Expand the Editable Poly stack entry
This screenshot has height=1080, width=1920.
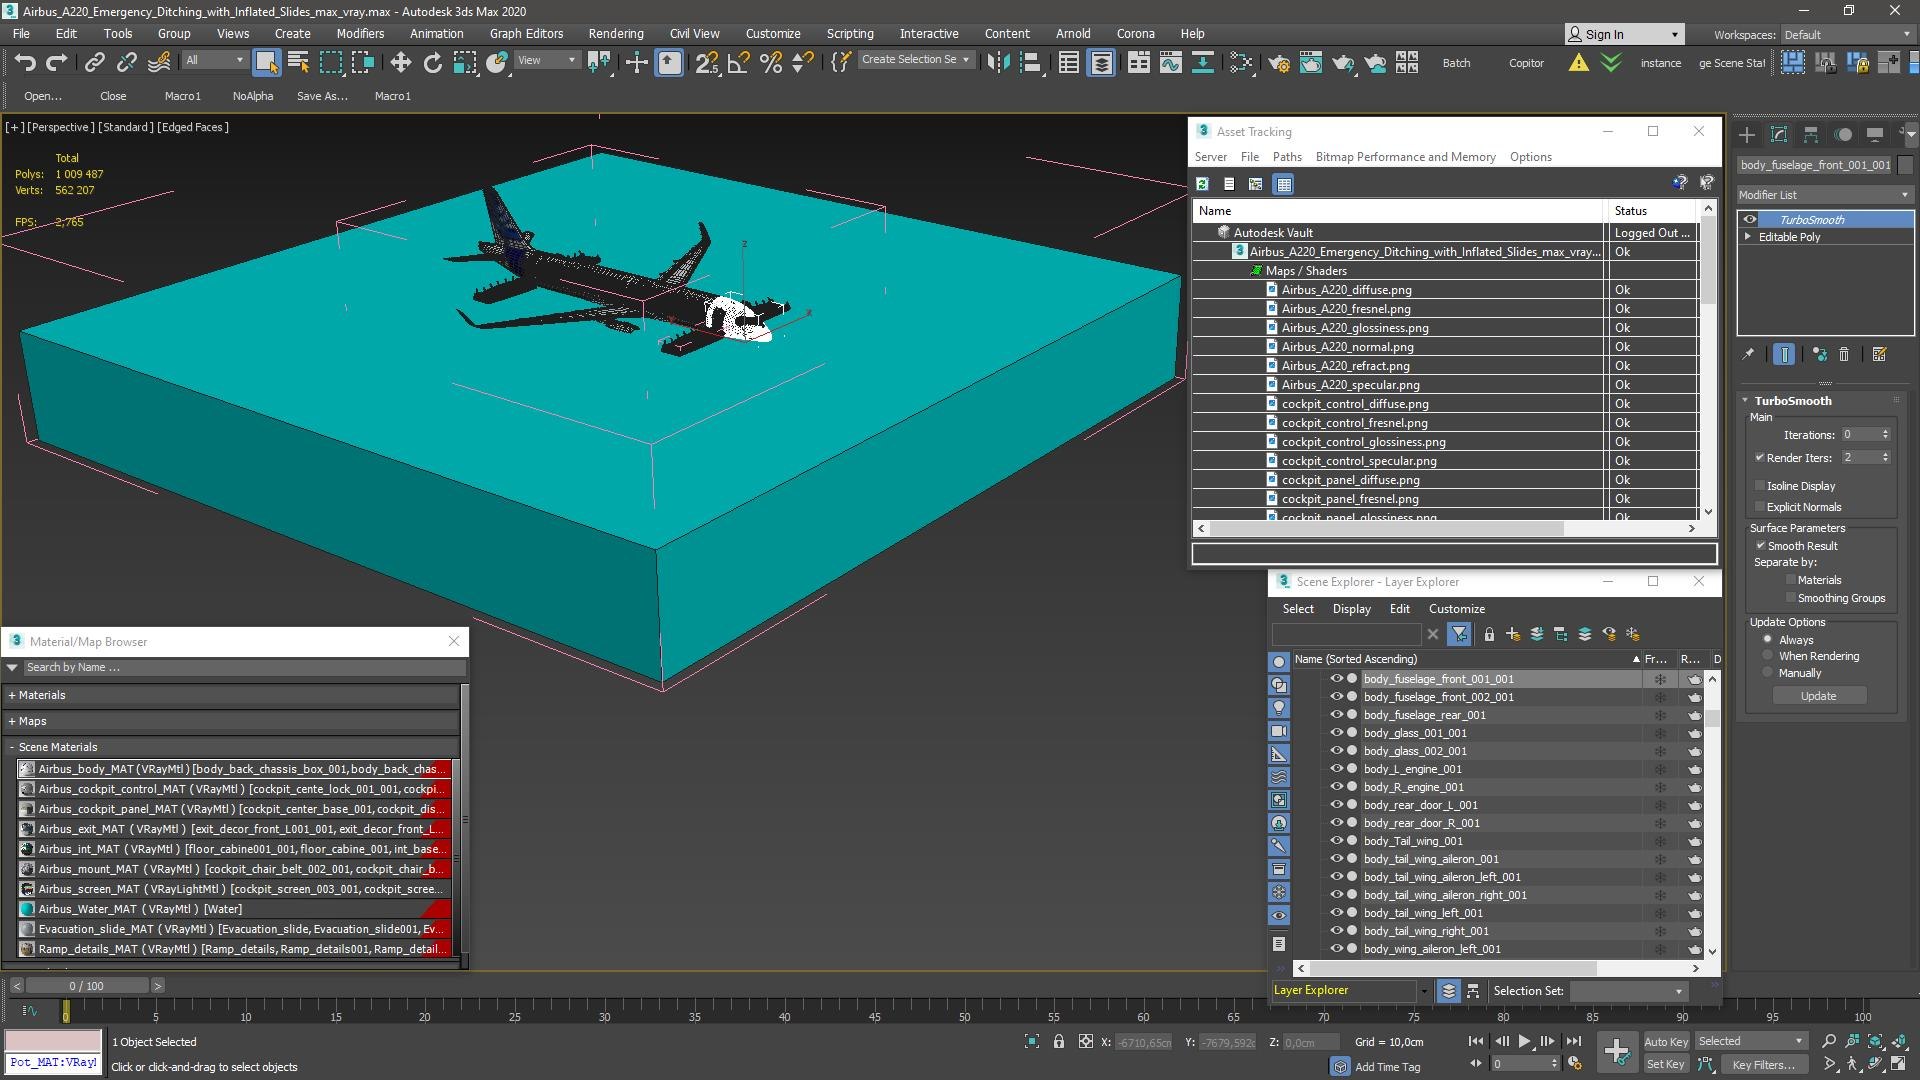[x=1748, y=237]
